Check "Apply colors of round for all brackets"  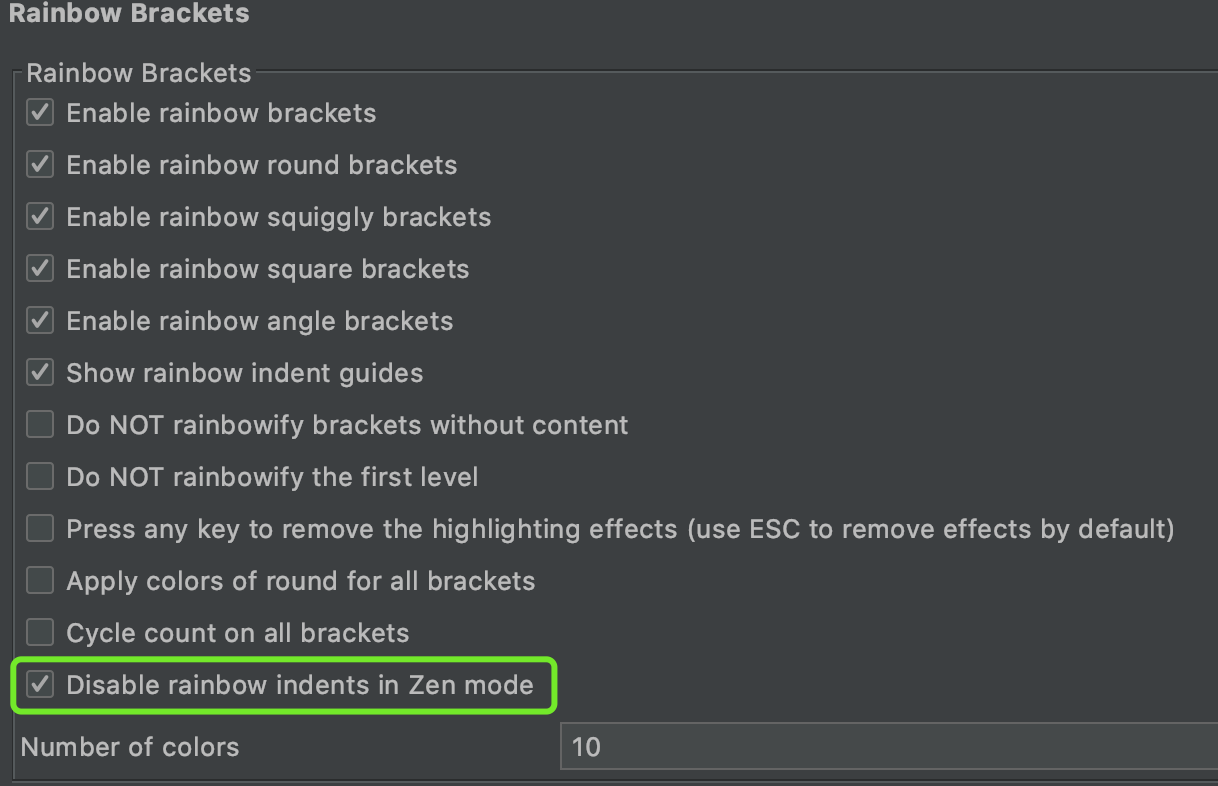(x=39, y=580)
